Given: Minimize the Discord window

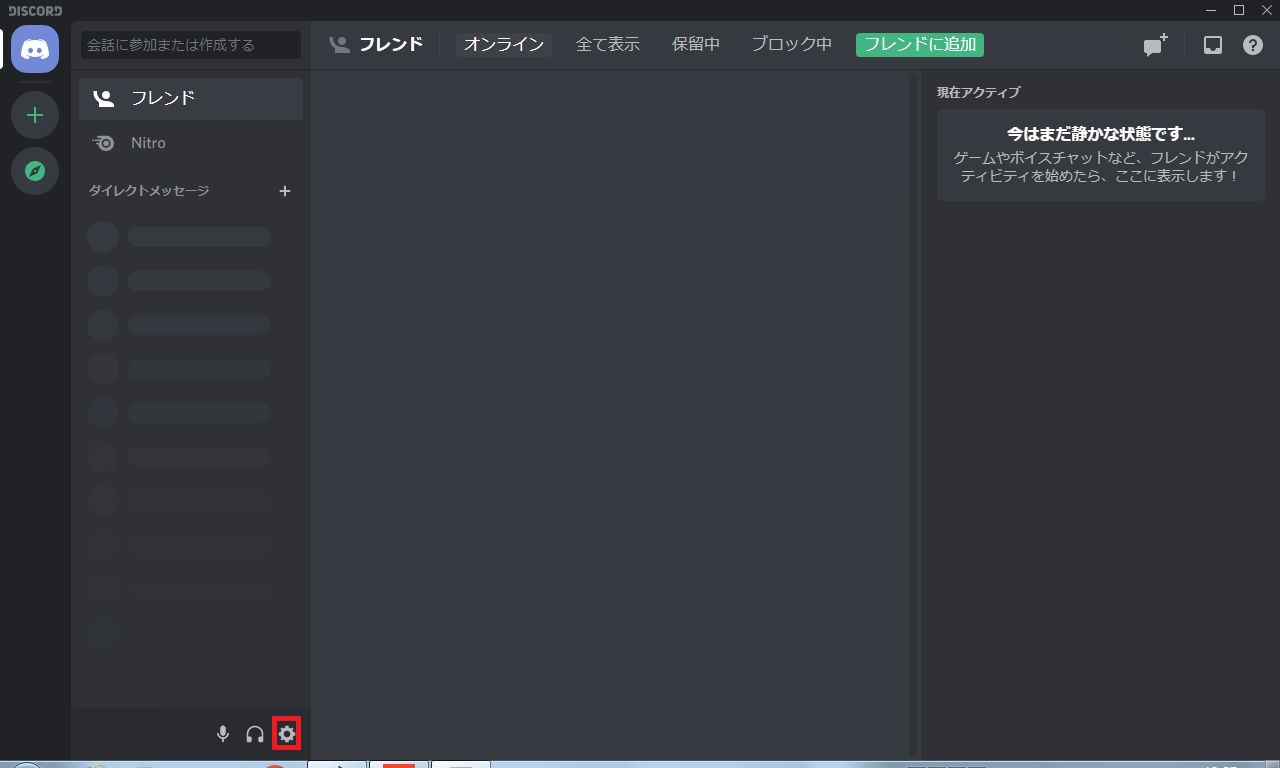Looking at the screenshot, I should [1212, 10].
